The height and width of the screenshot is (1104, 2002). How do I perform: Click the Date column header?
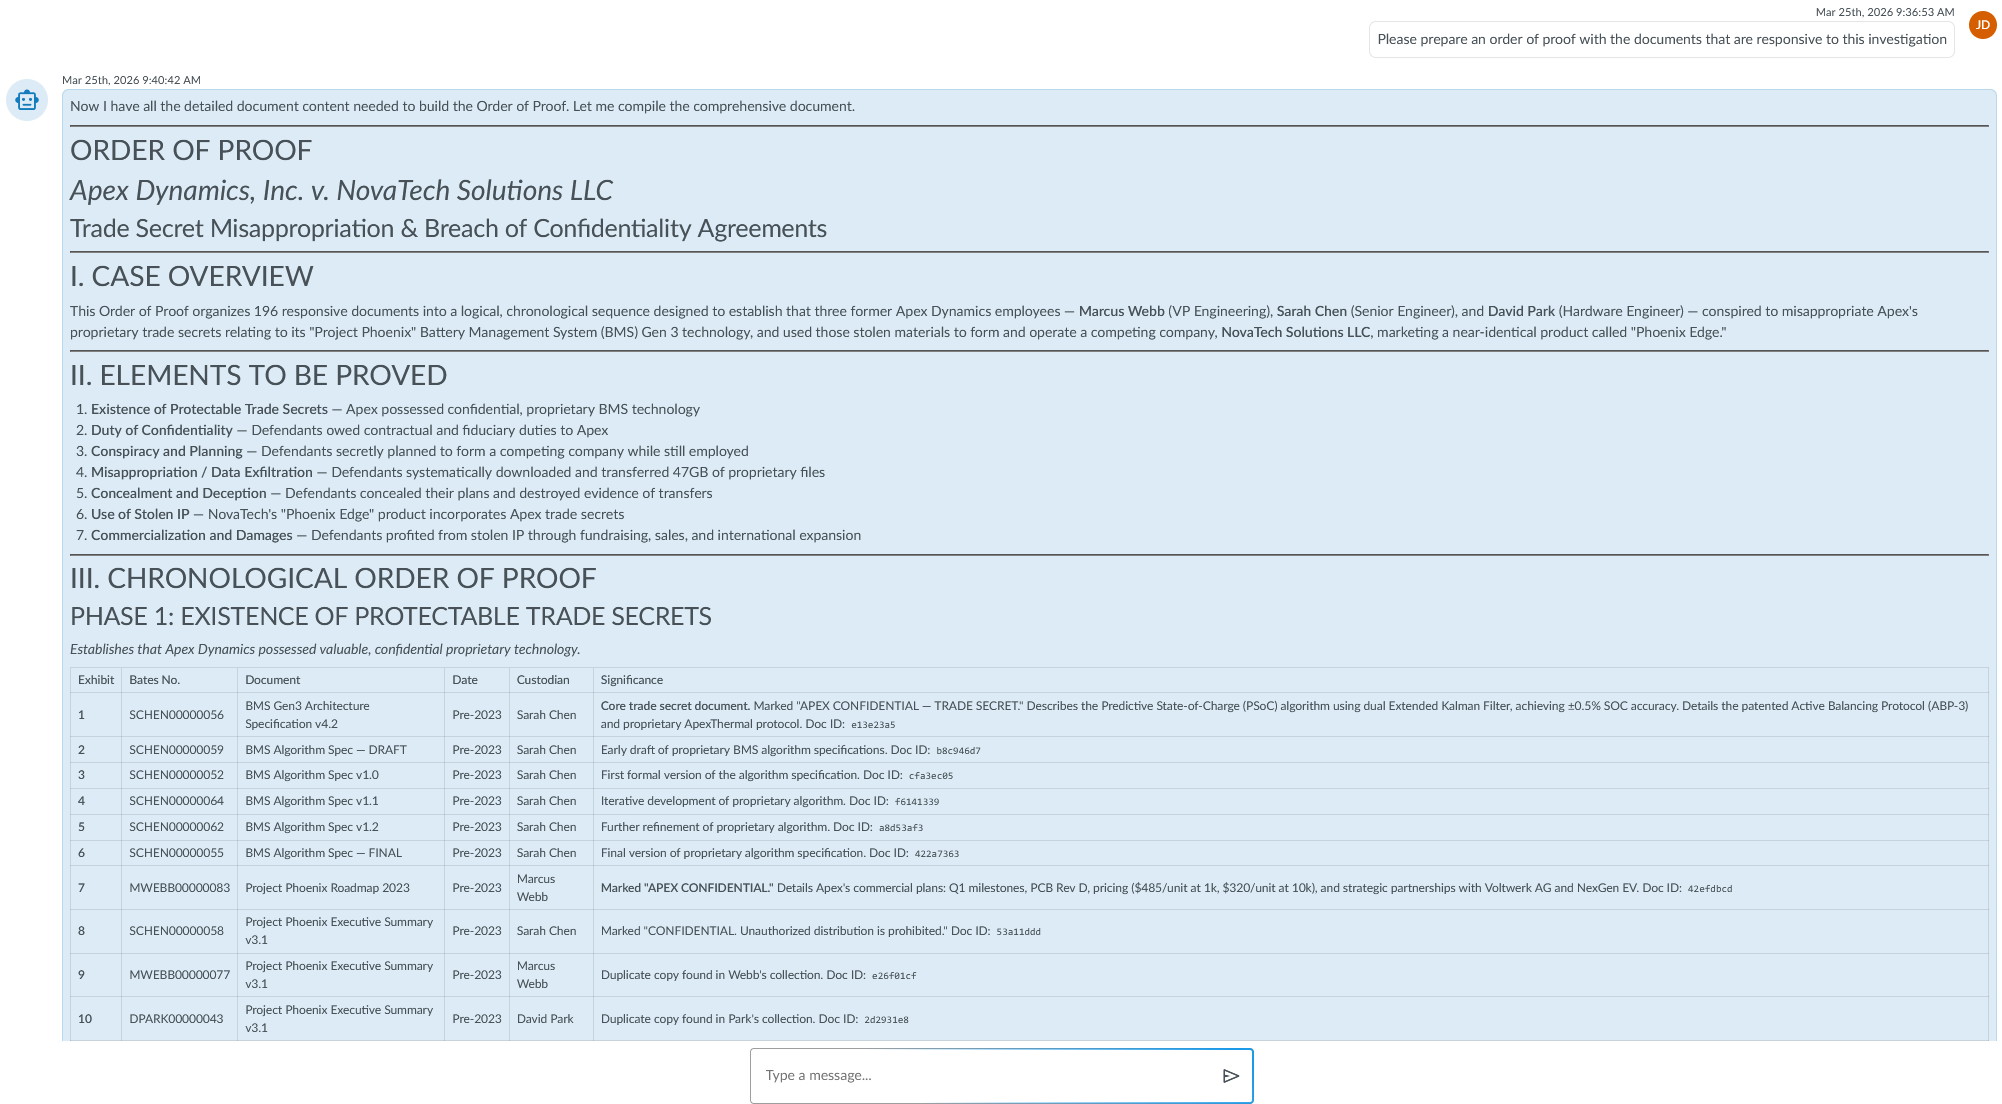click(464, 680)
